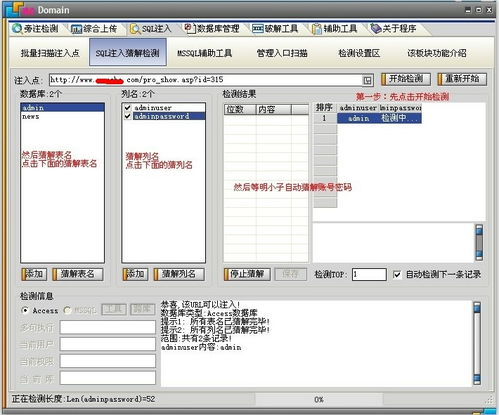
Task: Click the 位数 column header
Action: tap(240, 110)
